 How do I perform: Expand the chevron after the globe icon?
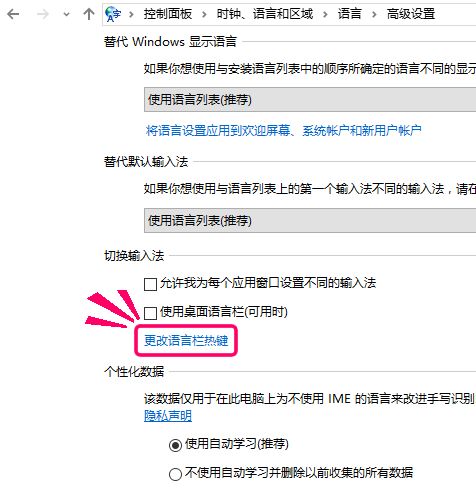pyautogui.click(x=131, y=15)
